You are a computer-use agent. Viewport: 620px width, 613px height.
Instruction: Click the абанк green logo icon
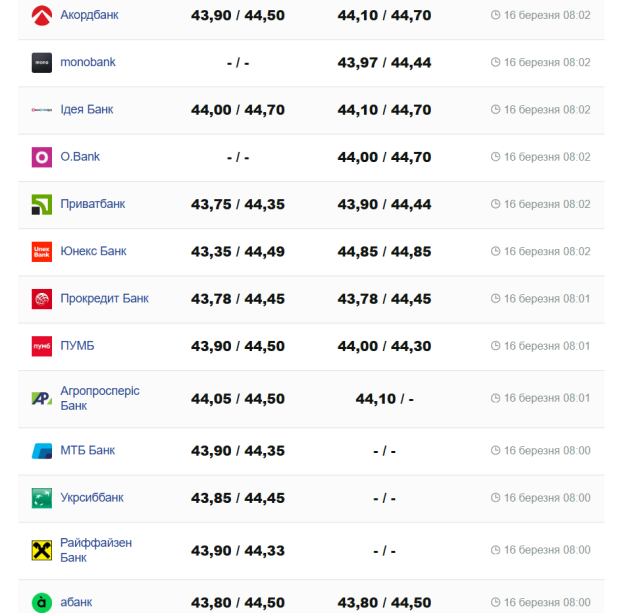pos(41,602)
